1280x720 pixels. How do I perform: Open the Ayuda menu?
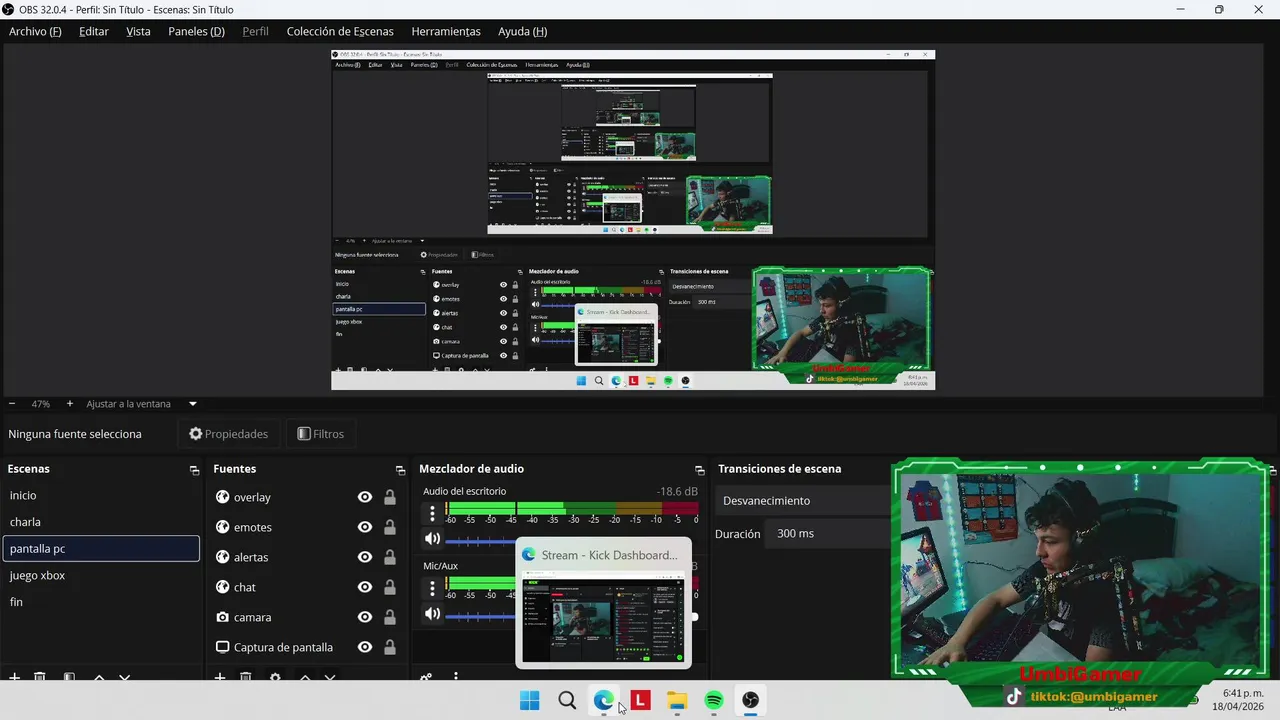pyautogui.click(x=522, y=31)
